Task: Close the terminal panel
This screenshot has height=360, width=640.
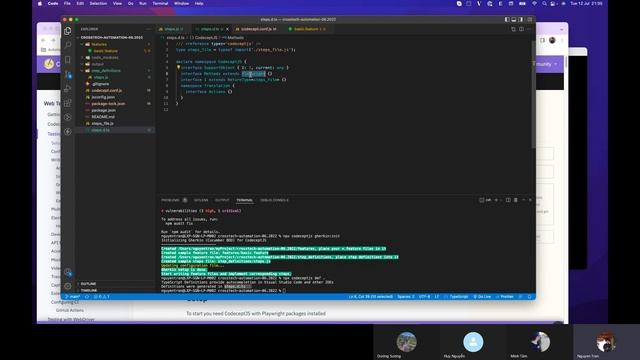Action: (x=530, y=200)
